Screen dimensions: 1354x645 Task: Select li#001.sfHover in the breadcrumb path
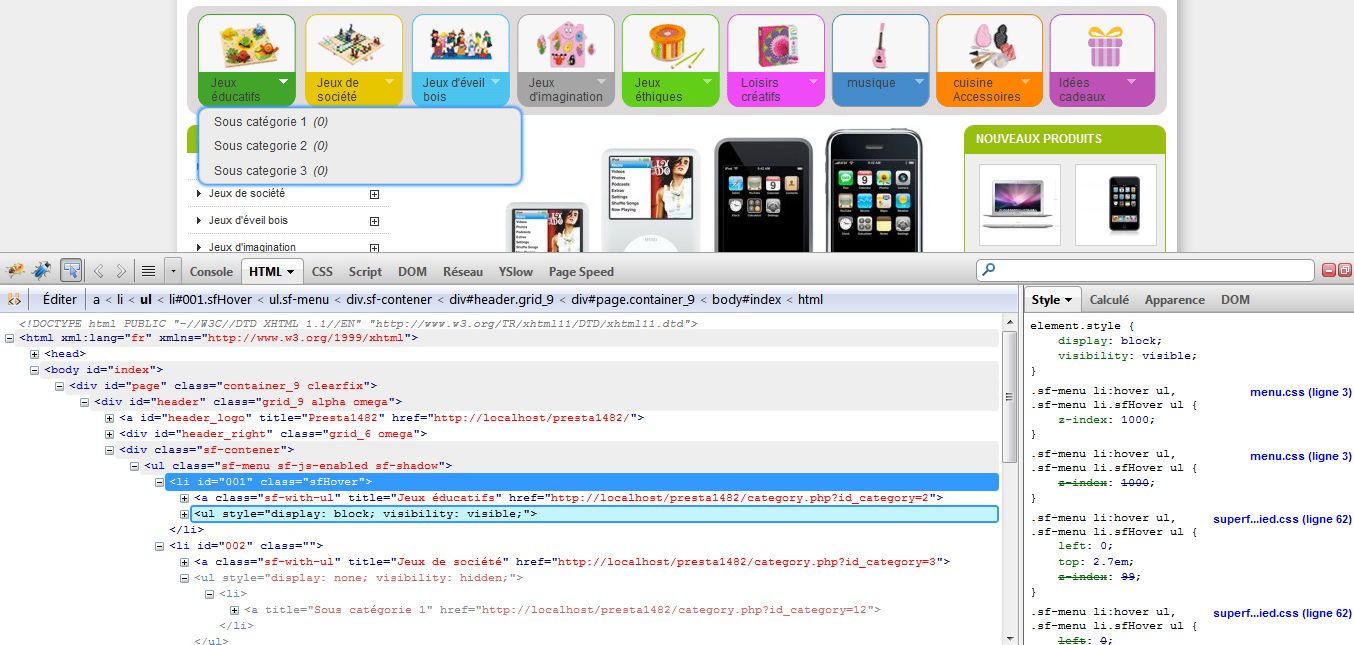(x=208, y=299)
